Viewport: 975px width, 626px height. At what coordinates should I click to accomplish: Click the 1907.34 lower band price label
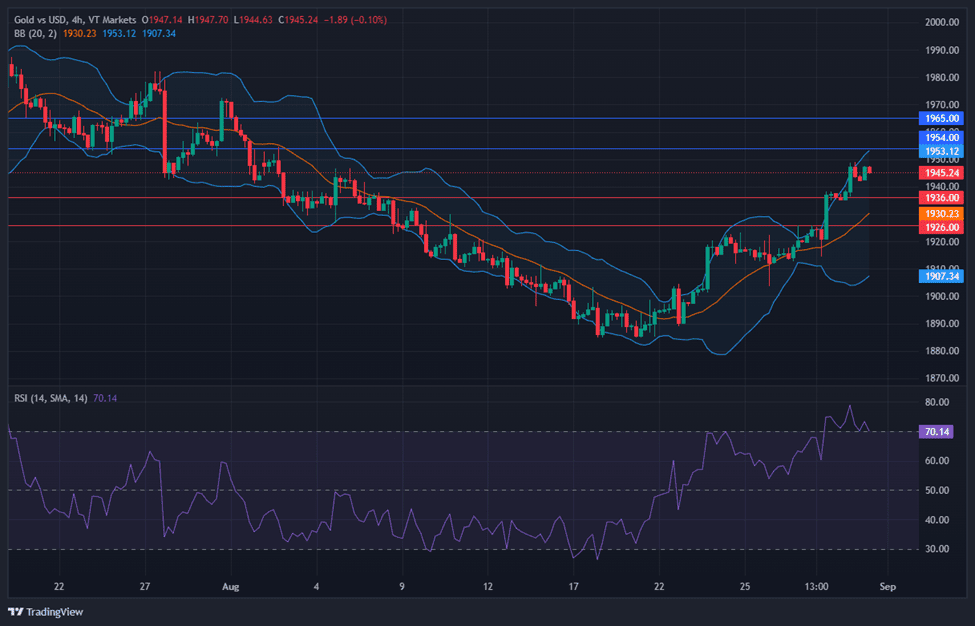pyautogui.click(x=940, y=276)
